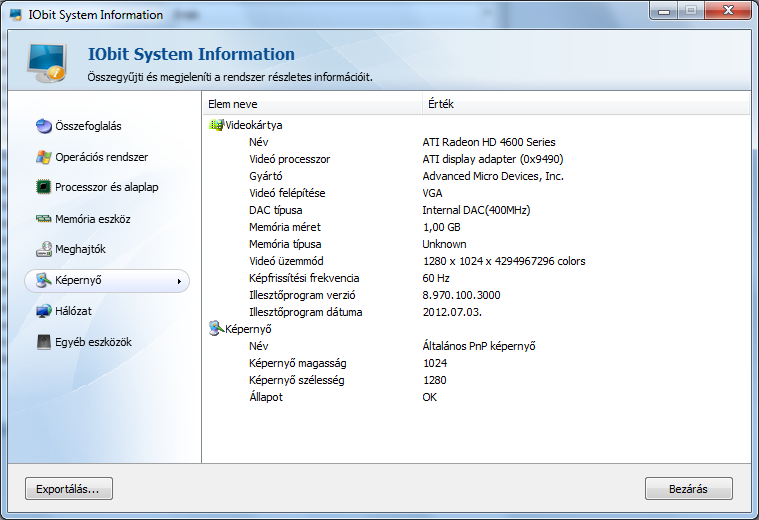Screen dimensions: 759x520
Task: Click the DAC típusa label
Action: tap(275, 210)
